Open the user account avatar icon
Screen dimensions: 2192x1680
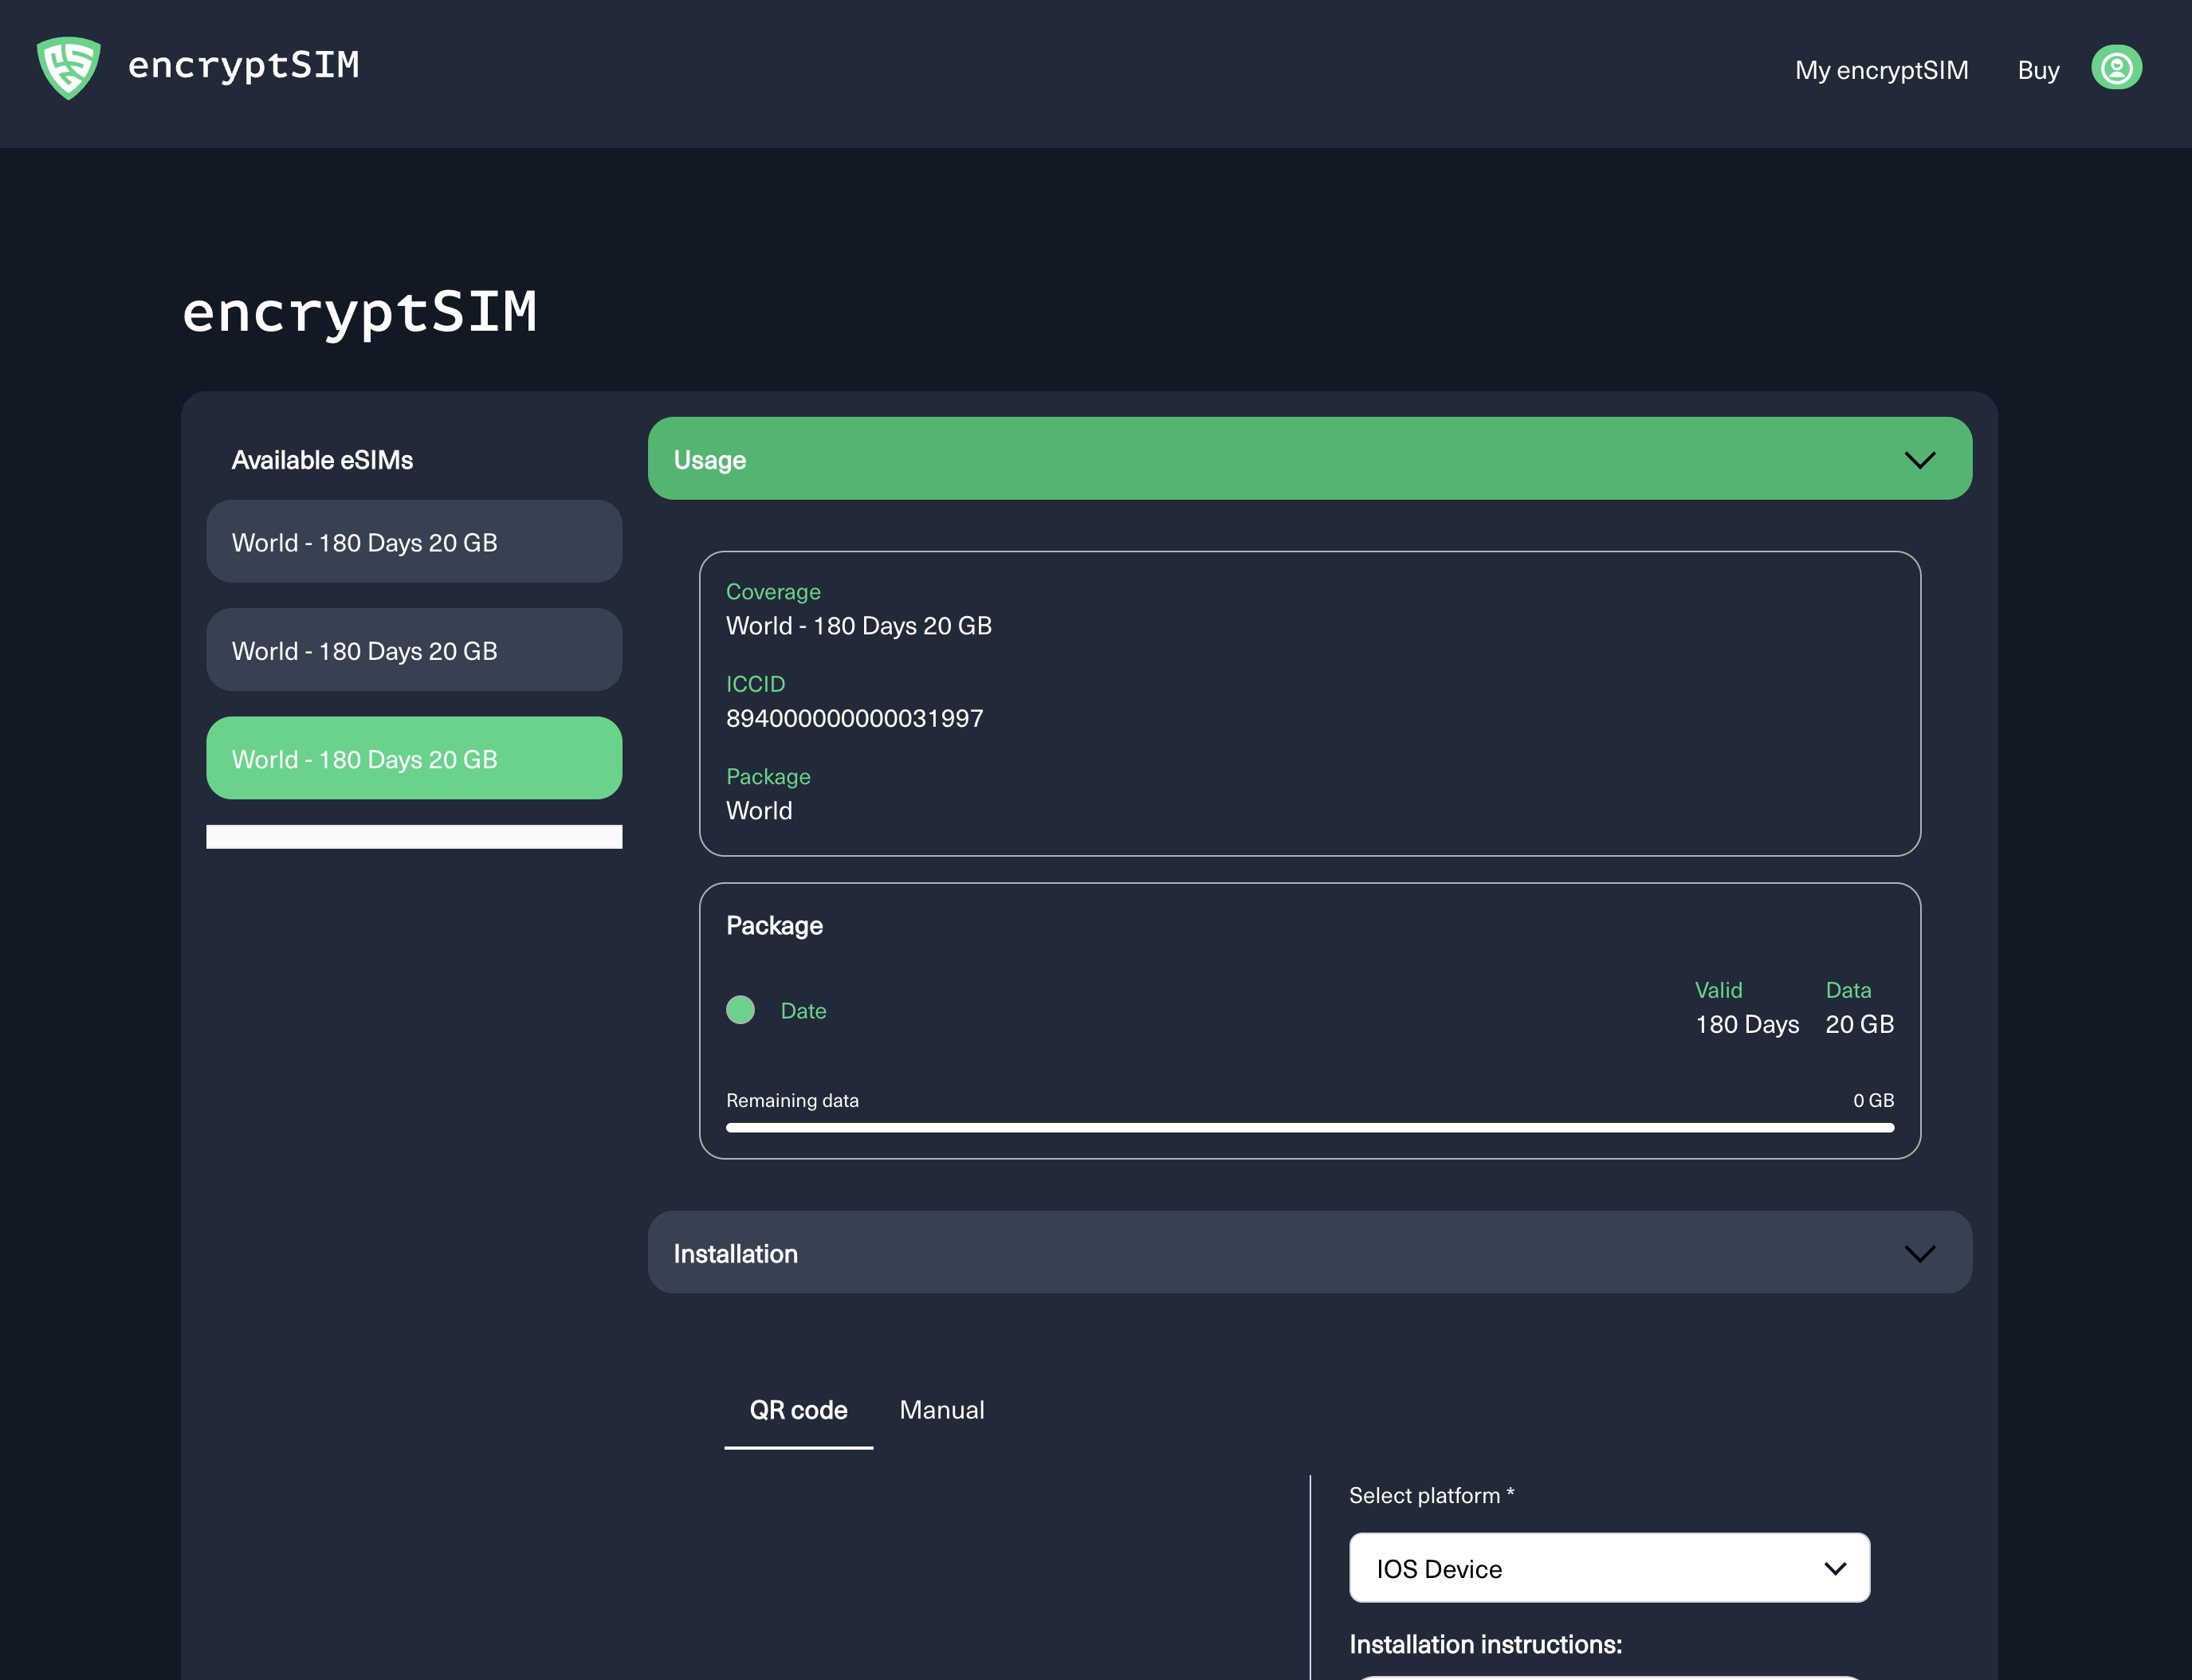tap(2116, 68)
